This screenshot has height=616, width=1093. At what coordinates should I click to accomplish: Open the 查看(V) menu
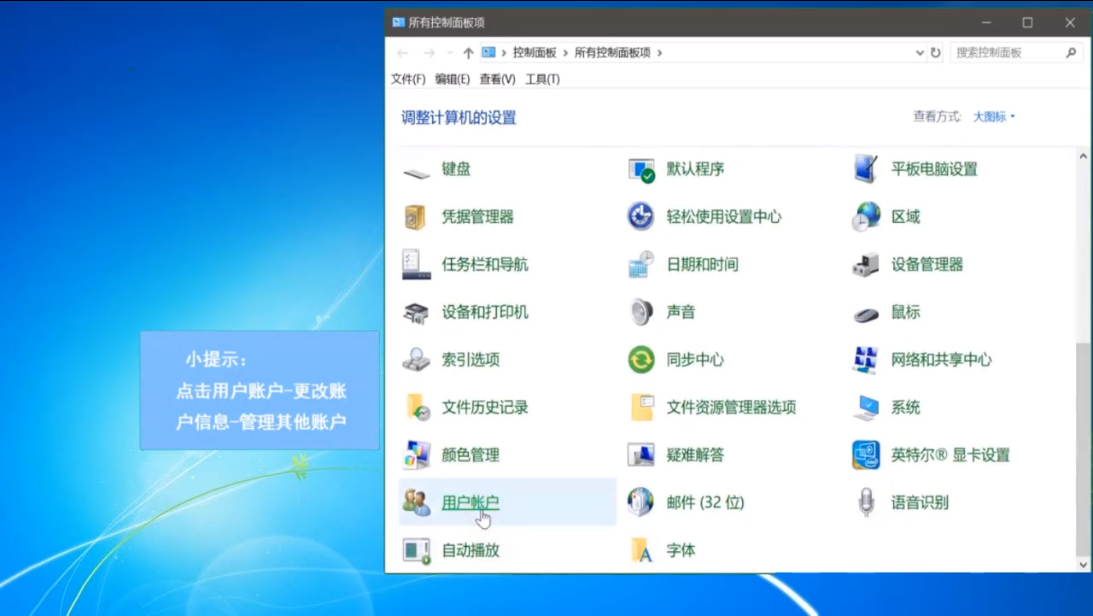pyautogui.click(x=497, y=79)
